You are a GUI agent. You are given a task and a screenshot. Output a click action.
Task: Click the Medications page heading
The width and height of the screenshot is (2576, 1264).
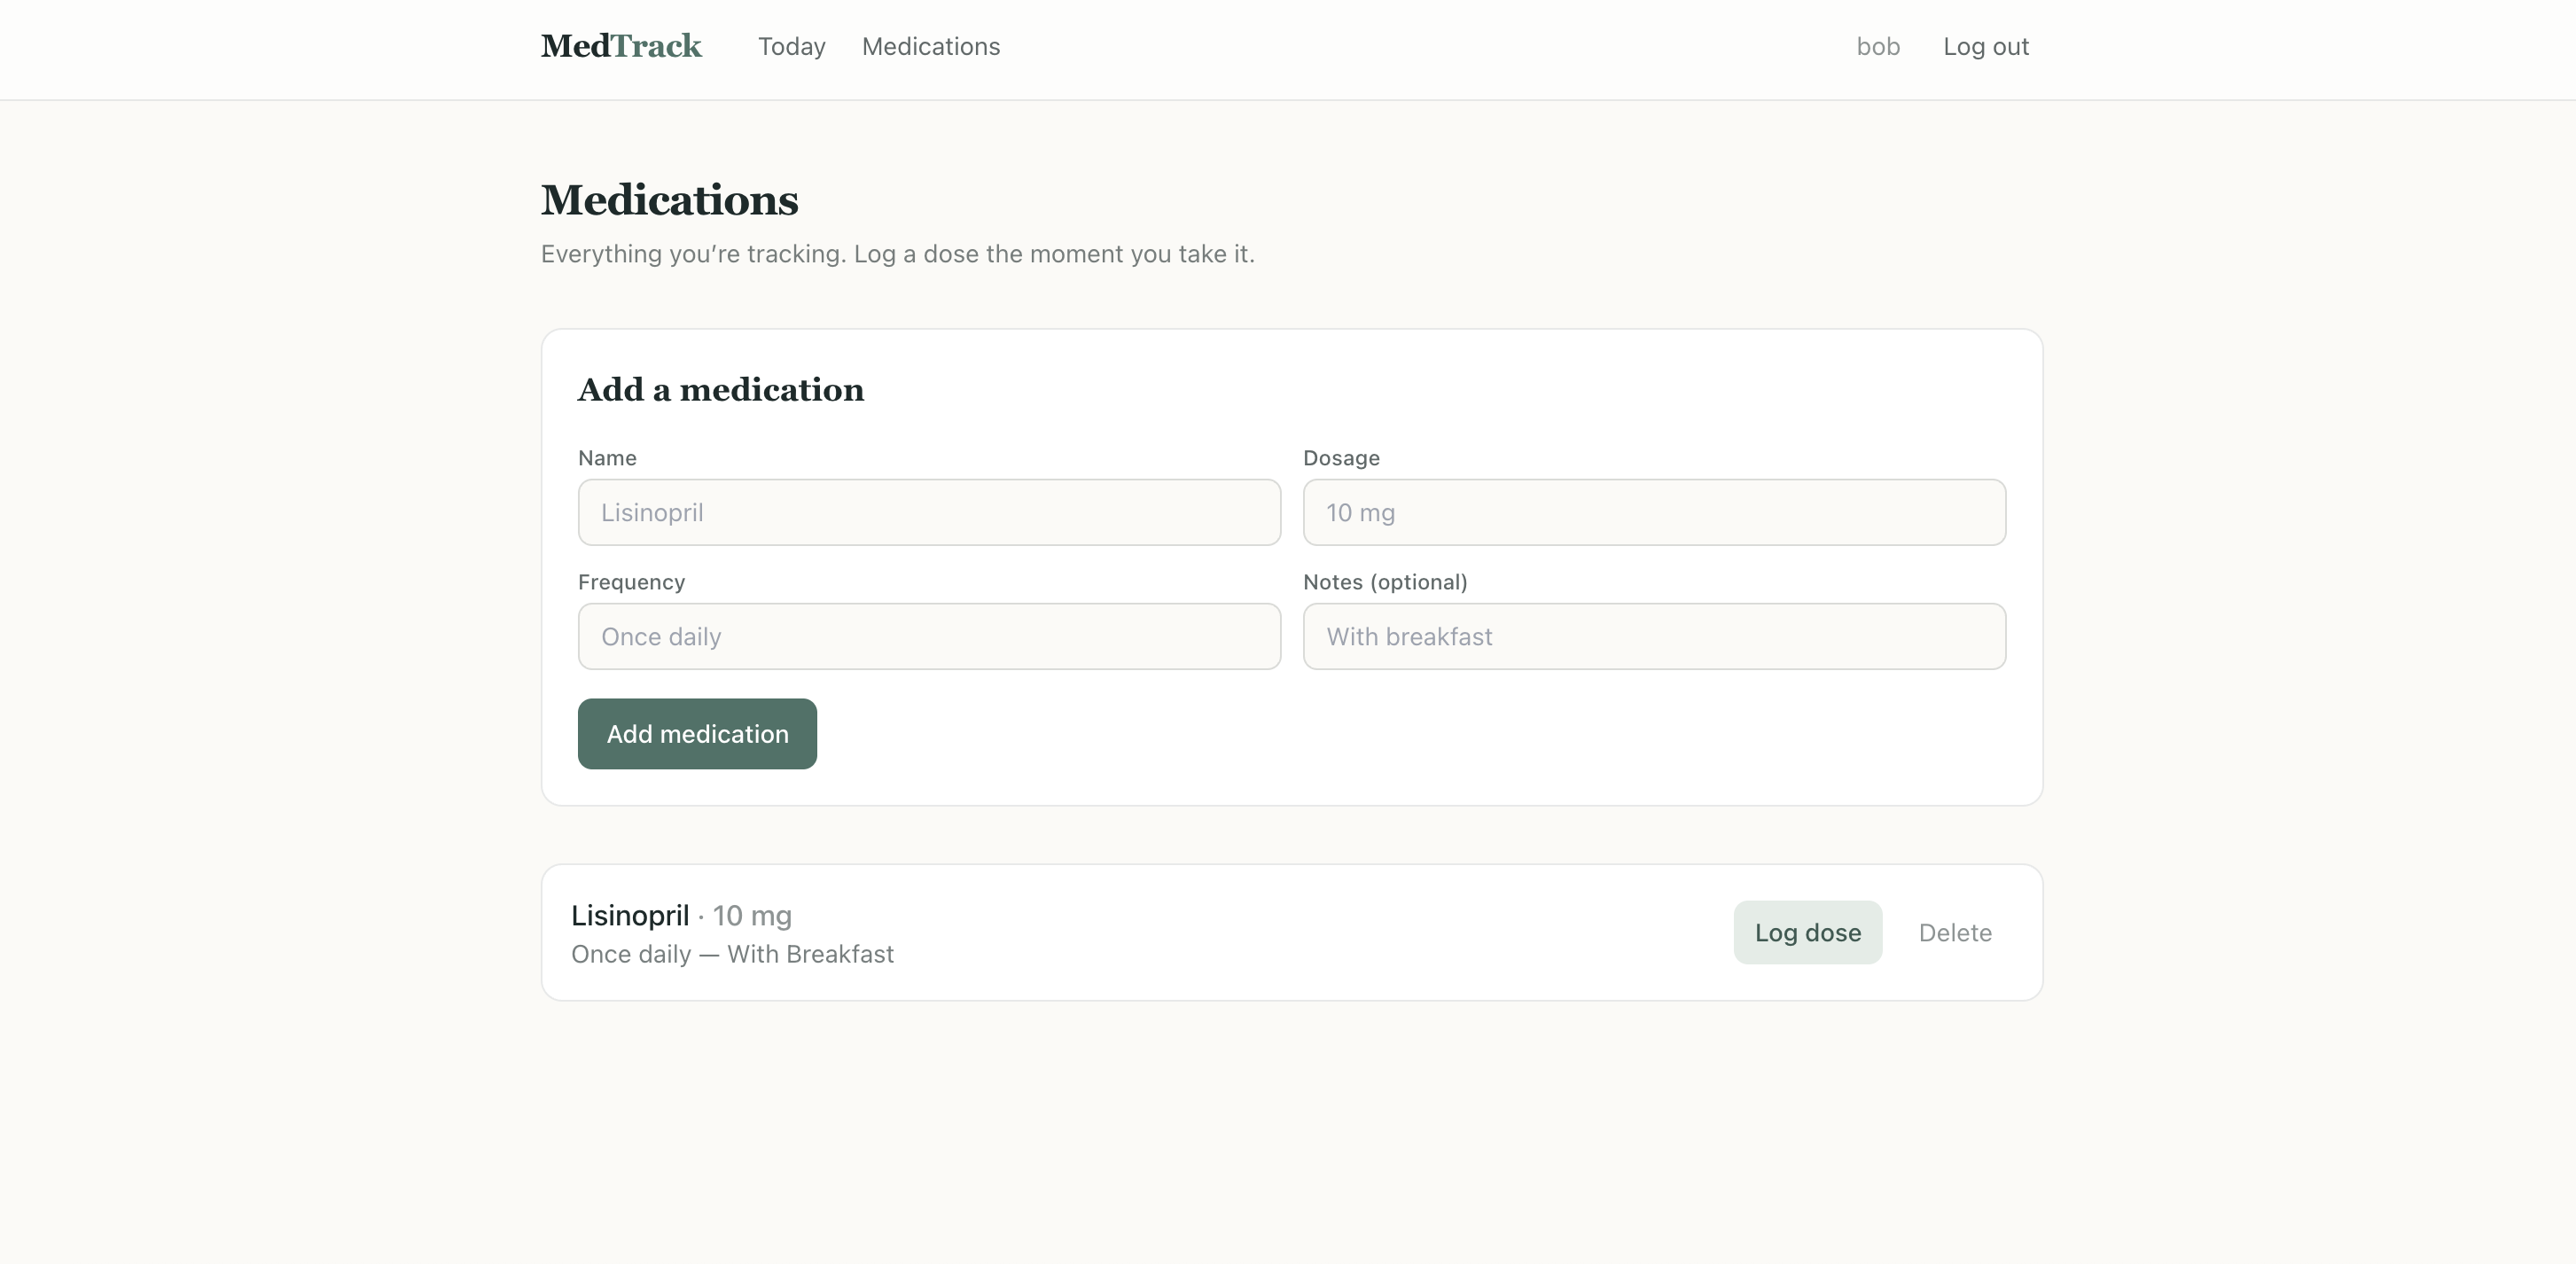tap(669, 200)
